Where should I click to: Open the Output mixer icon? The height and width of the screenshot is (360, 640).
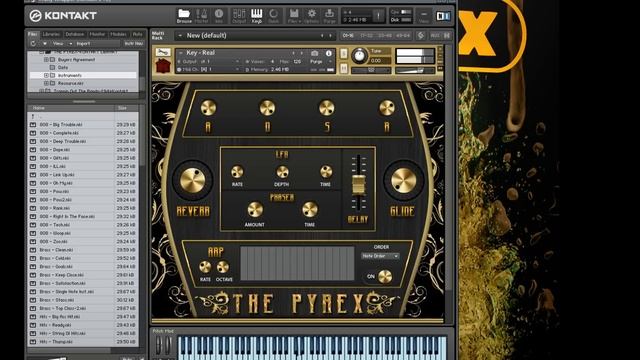pyautogui.click(x=239, y=16)
